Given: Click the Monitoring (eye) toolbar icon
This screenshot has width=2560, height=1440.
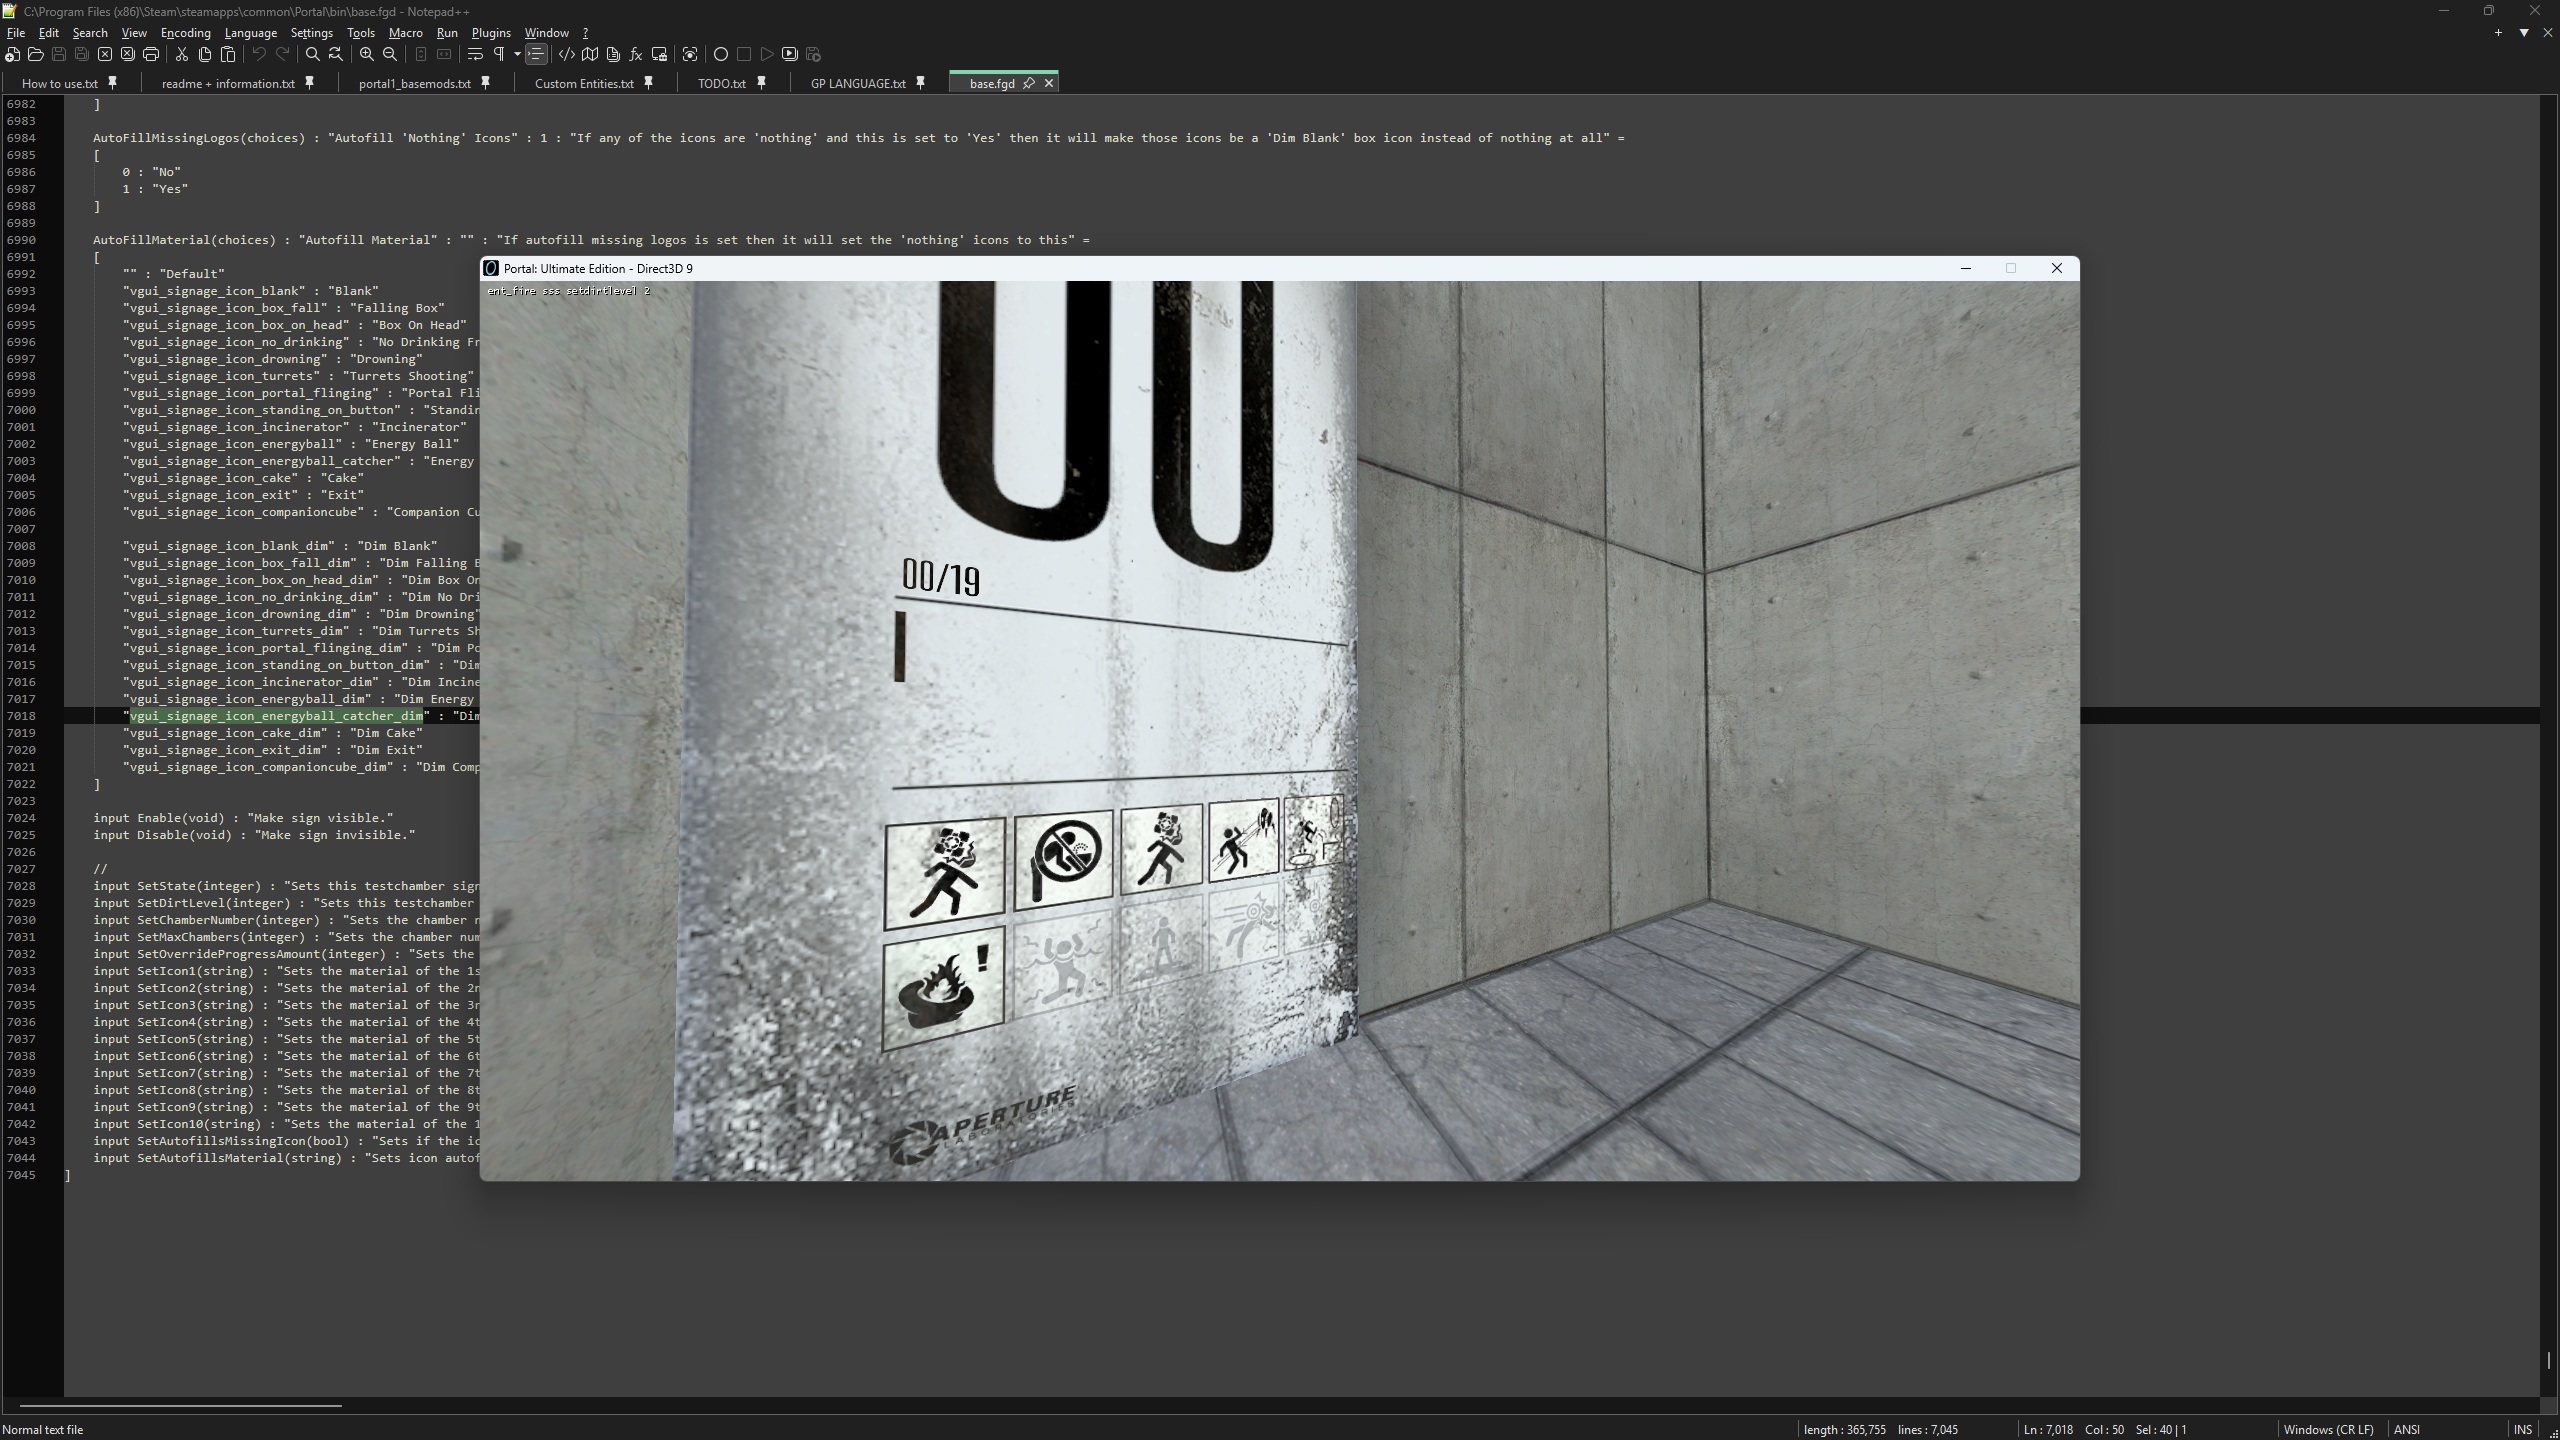Looking at the screenshot, I should point(690,54).
